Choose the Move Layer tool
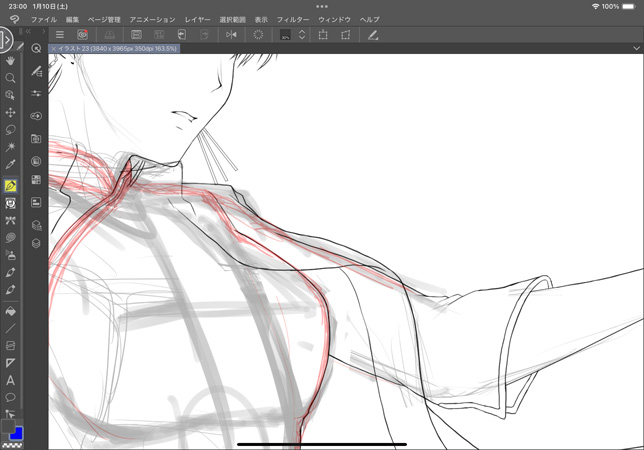 tap(11, 113)
